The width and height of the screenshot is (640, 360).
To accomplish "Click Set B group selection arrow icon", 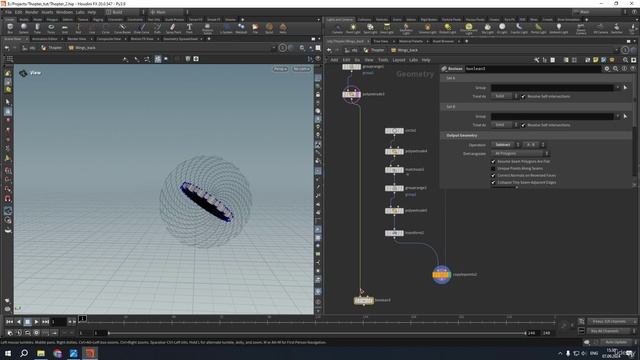I will (x=626, y=116).
